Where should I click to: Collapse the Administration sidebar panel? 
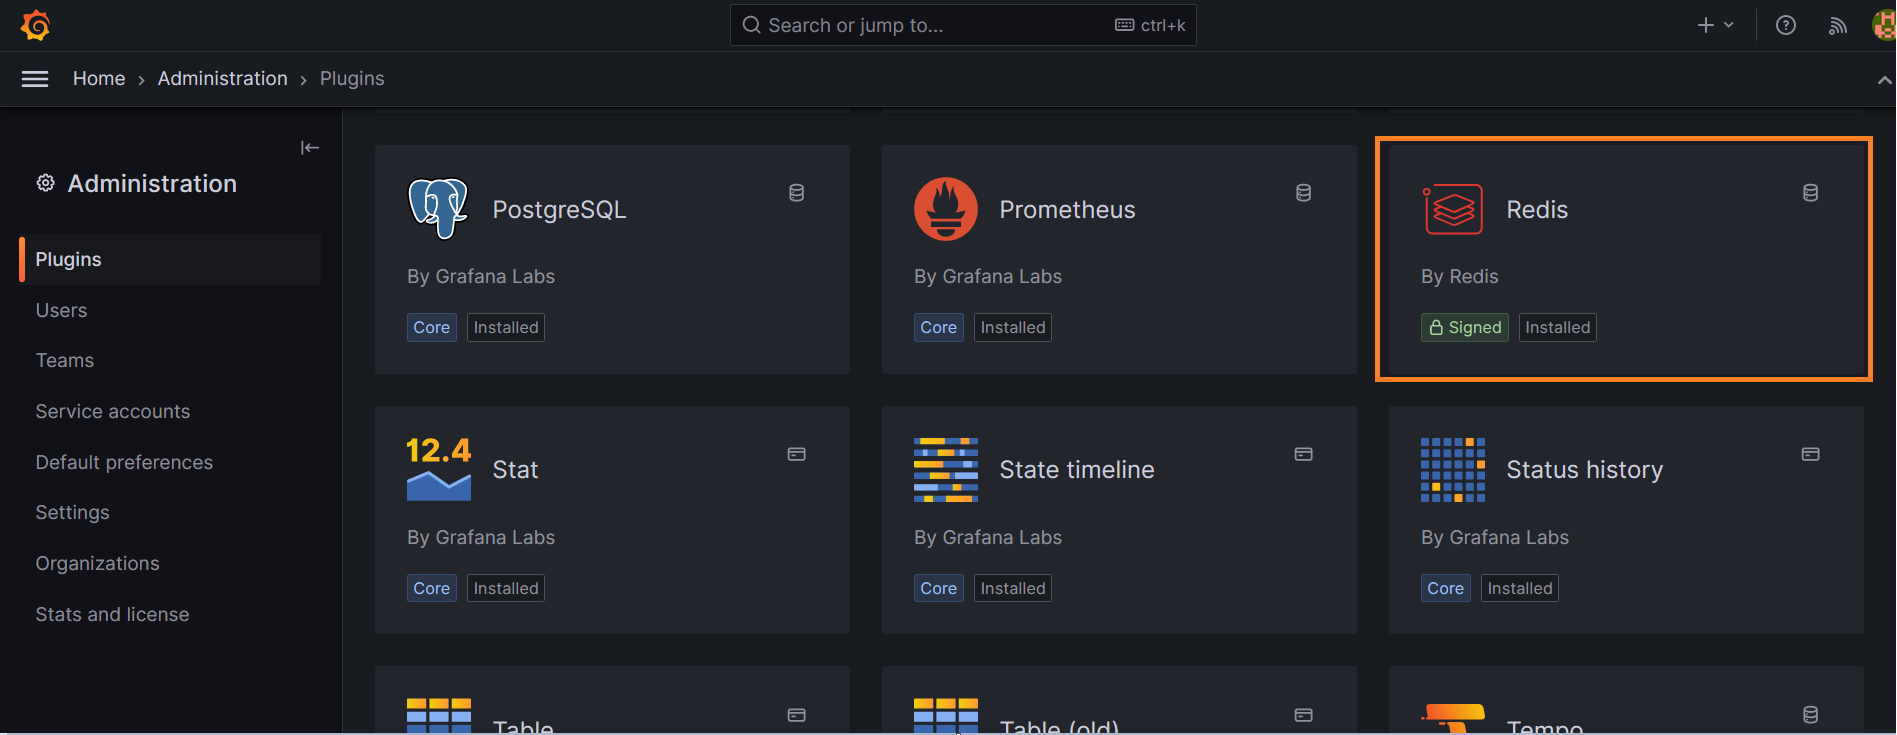coord(310,148)
